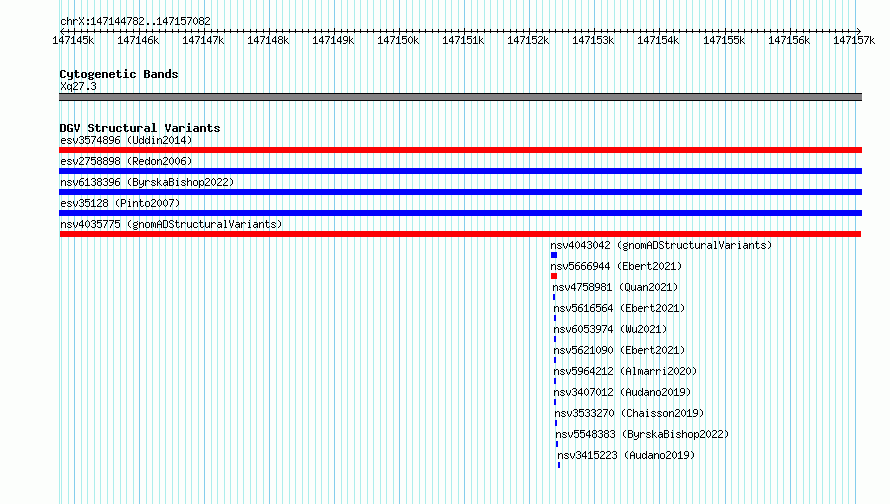Image resolution: width=890 pixels, height=504 pixels.
Task: Open nsv4043042 gnomAD variant label
Action: click(x=661, y=245)
